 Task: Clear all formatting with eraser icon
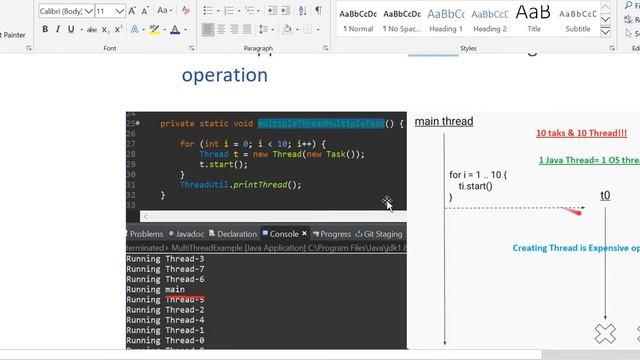185,11
